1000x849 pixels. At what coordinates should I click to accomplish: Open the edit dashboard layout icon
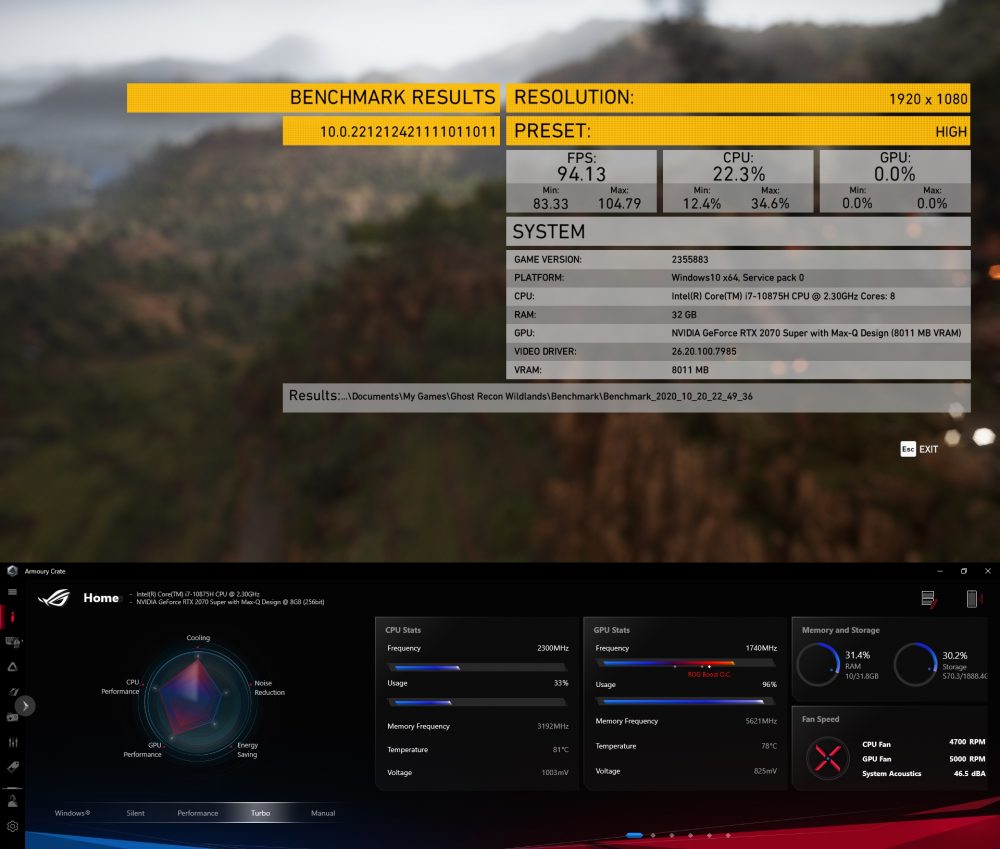click(x=929, y=599)
